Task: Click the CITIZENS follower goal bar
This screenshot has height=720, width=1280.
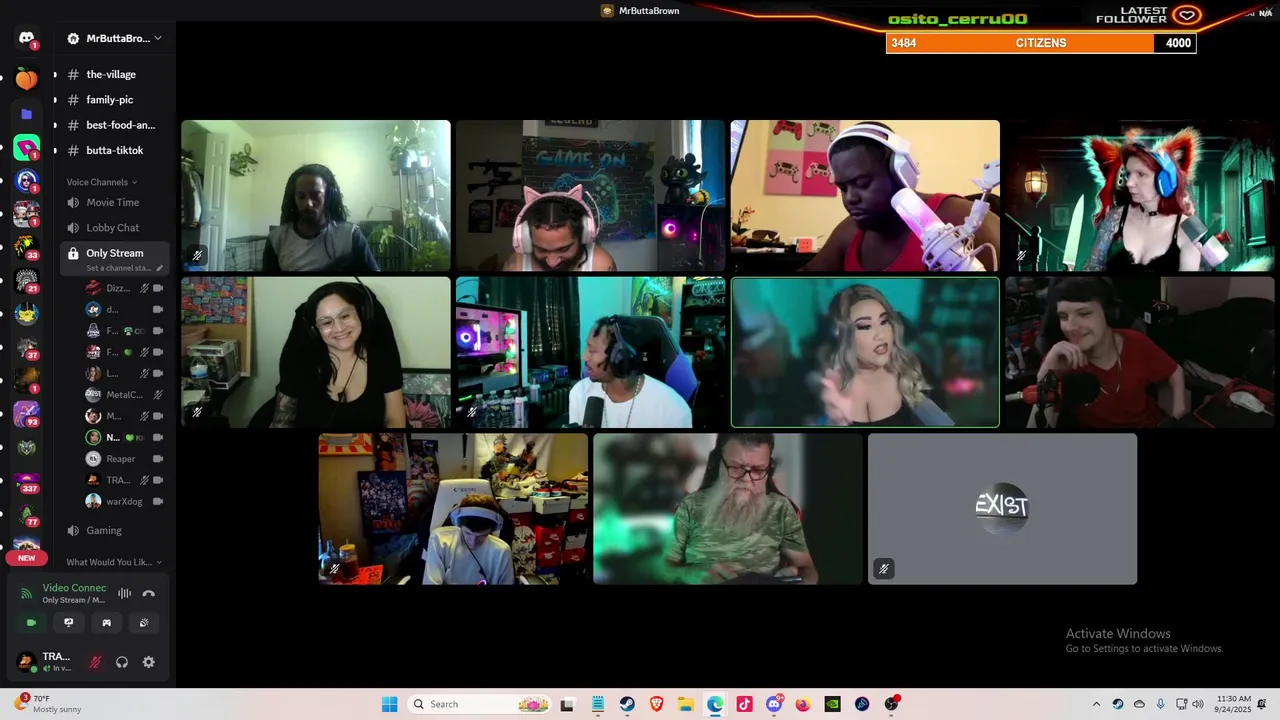Action: [1041, 43]
